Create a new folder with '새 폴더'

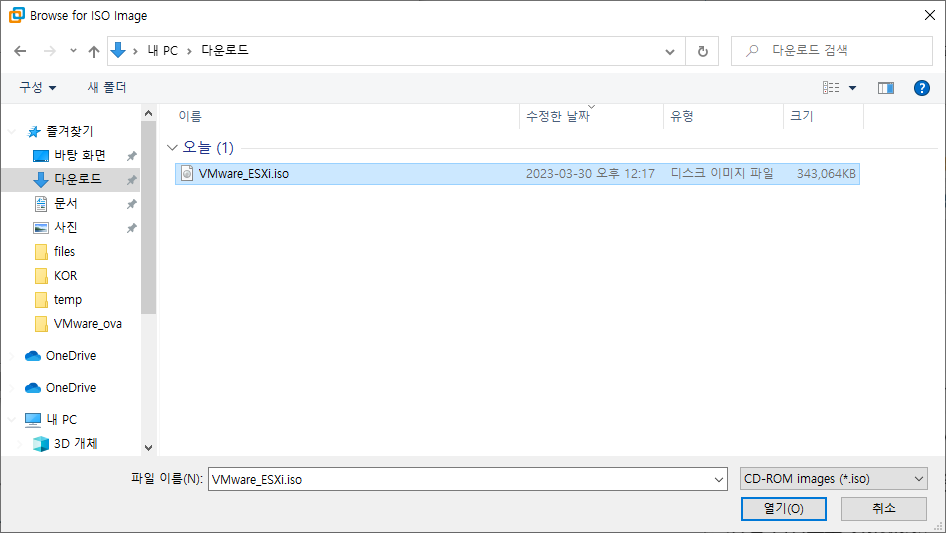tap(107, 88)
